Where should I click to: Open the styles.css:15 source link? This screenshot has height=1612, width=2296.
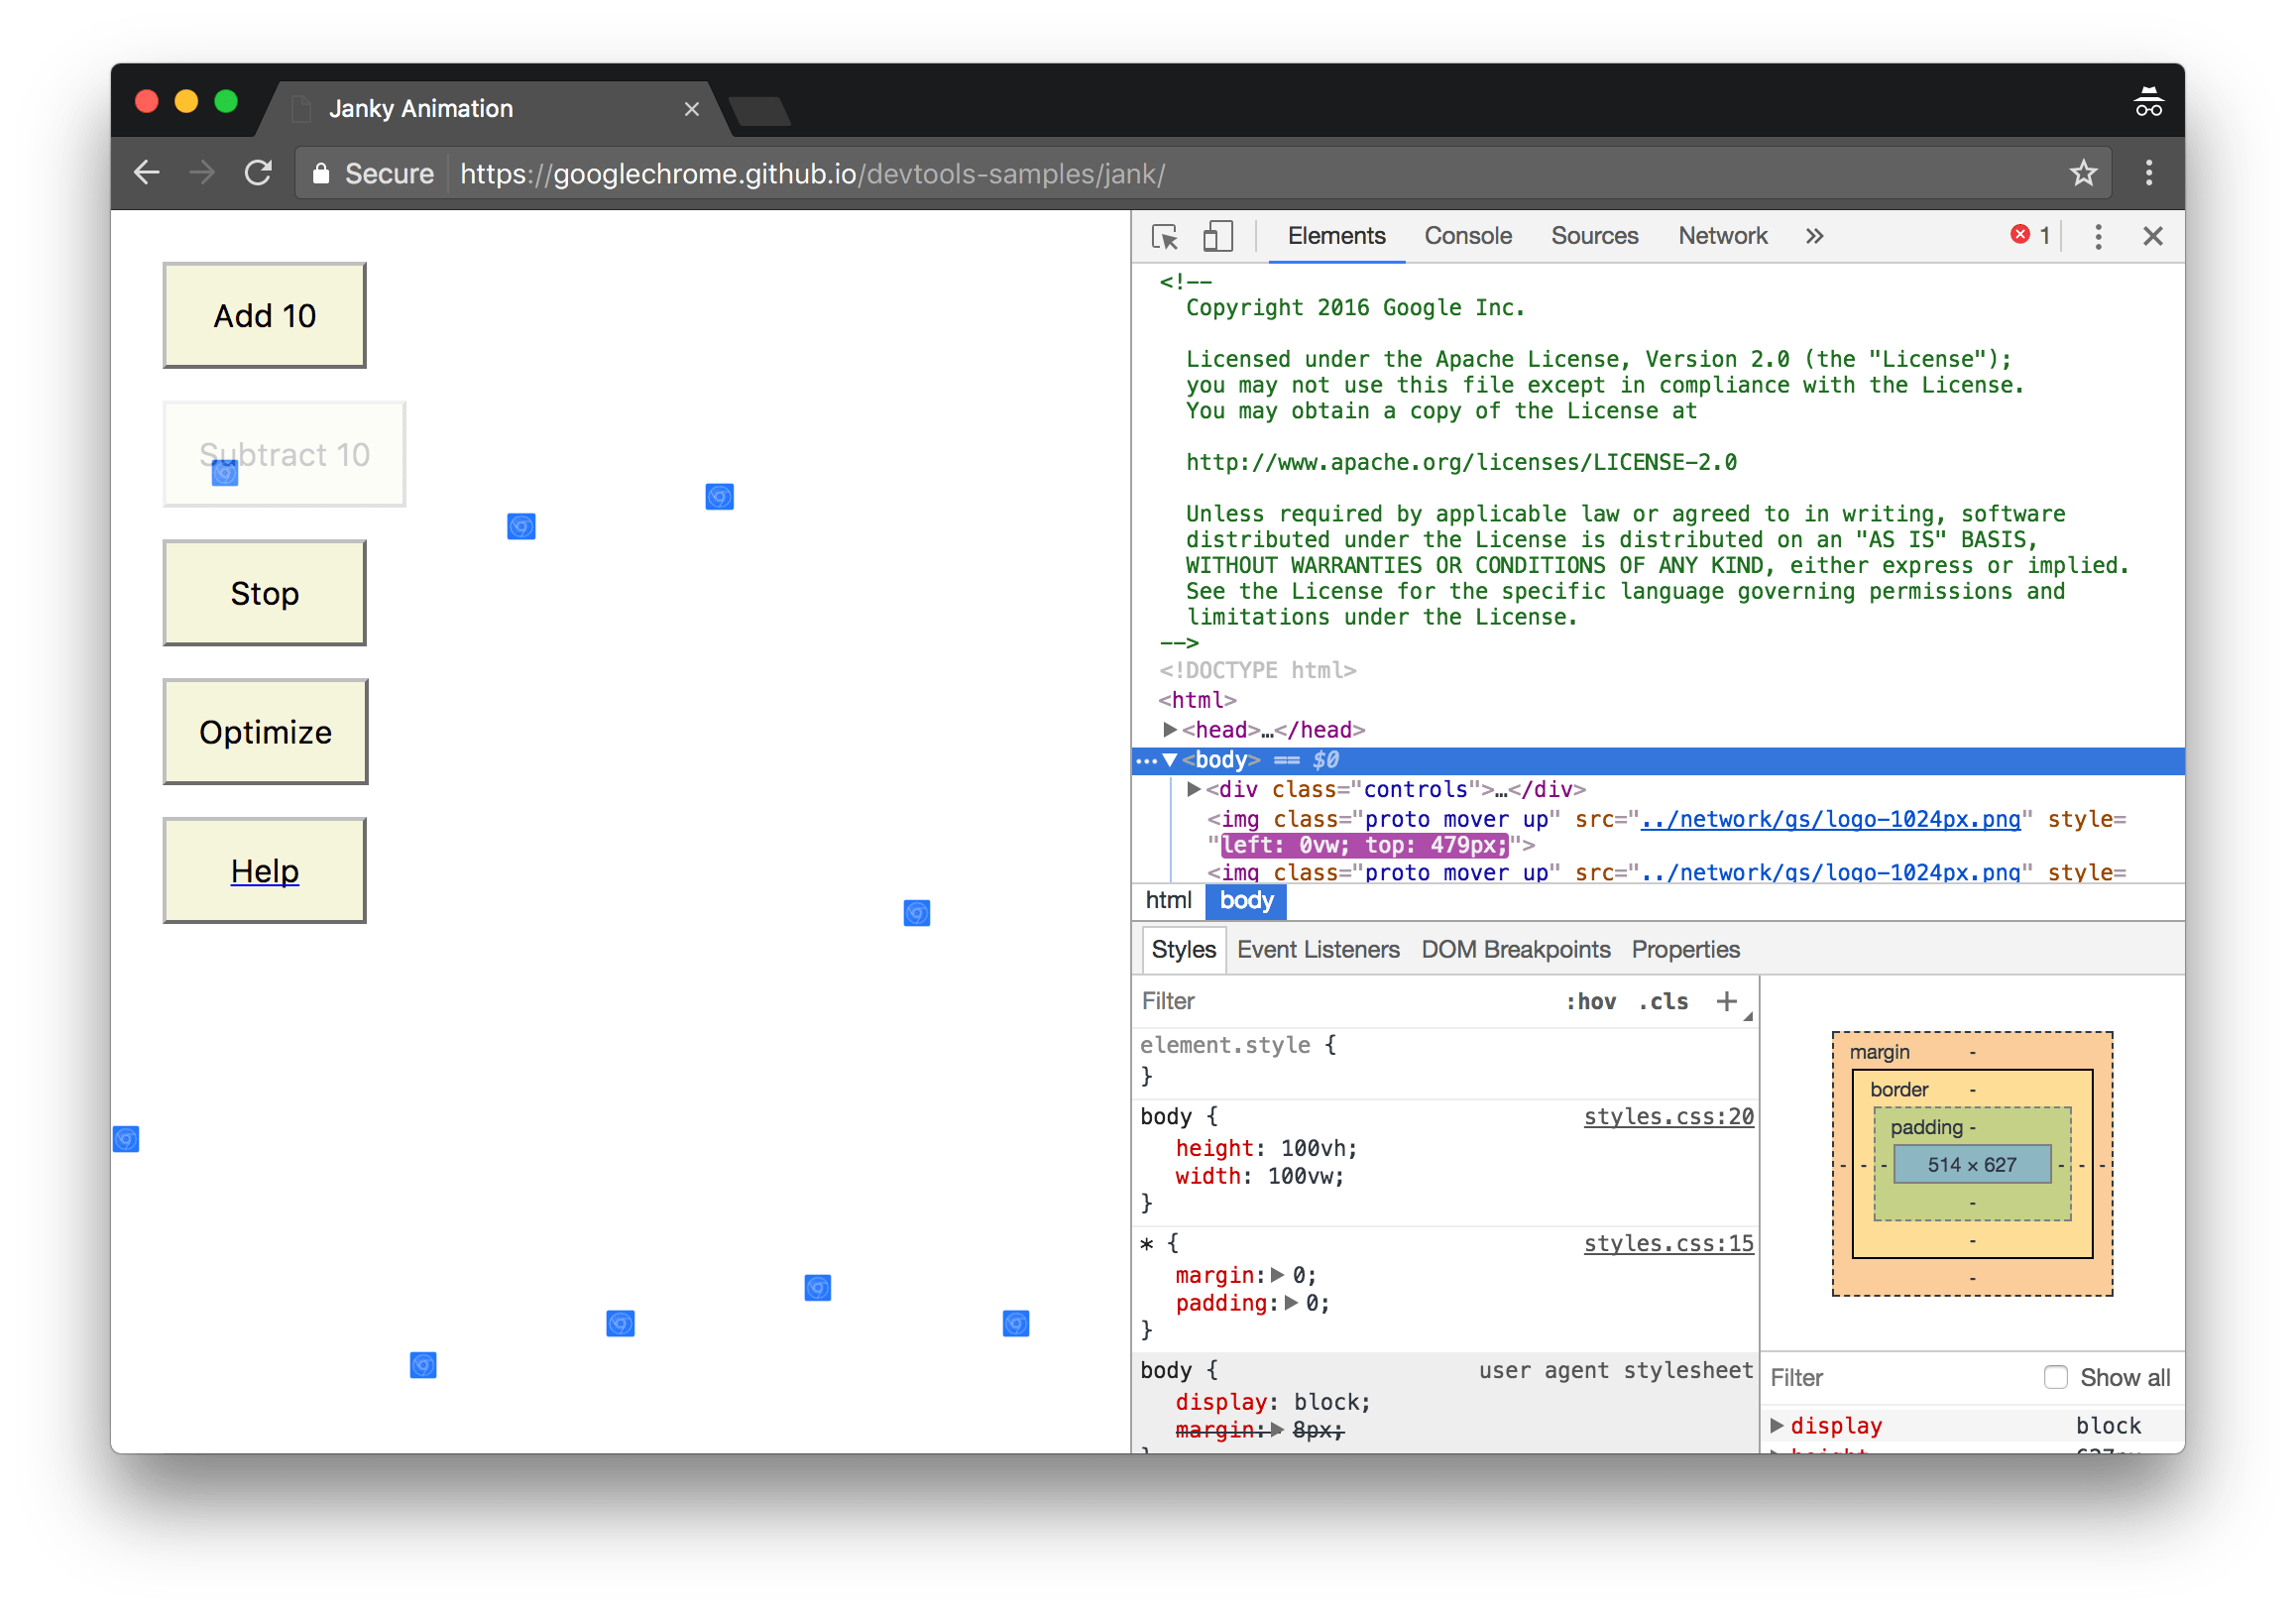[x=1668, y=1244]
